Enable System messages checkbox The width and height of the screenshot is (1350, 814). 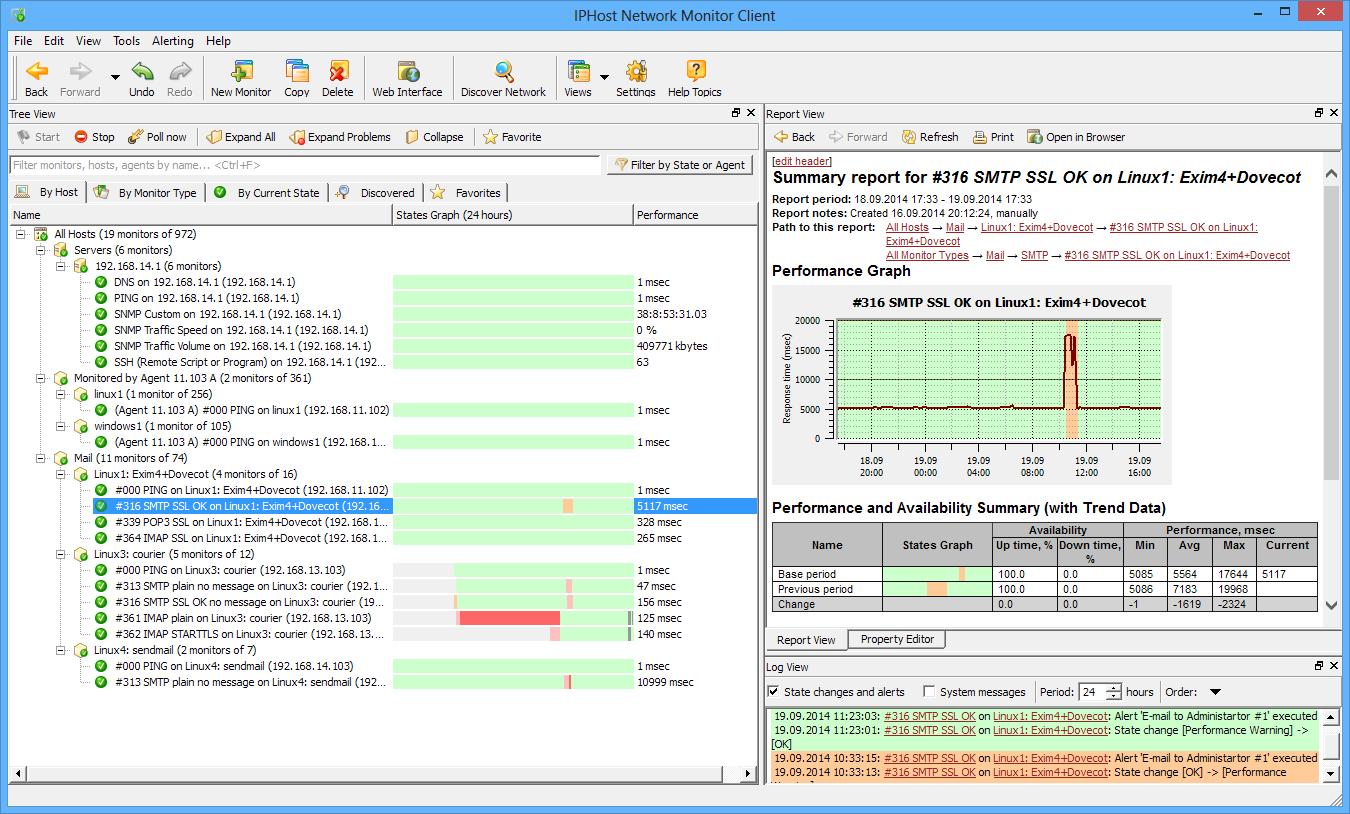tap(930, 691)
